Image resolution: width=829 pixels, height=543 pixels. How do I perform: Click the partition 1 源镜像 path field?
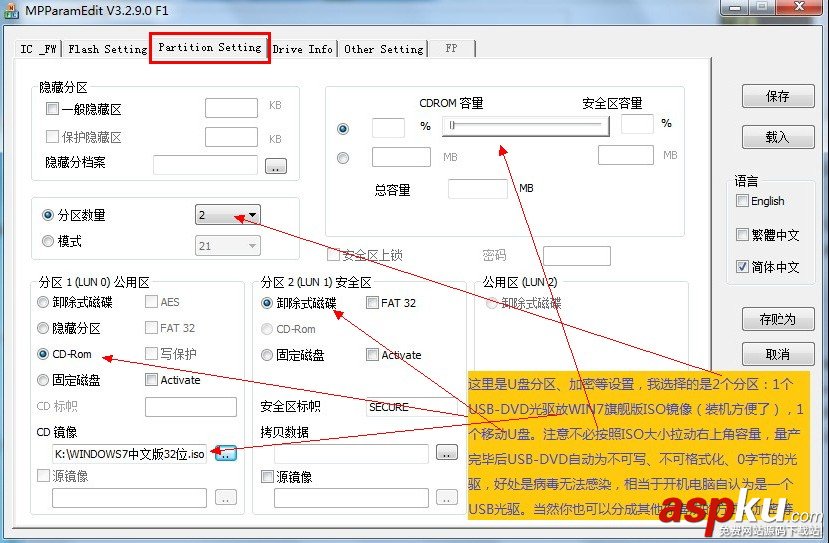click(x=130, y=498)
